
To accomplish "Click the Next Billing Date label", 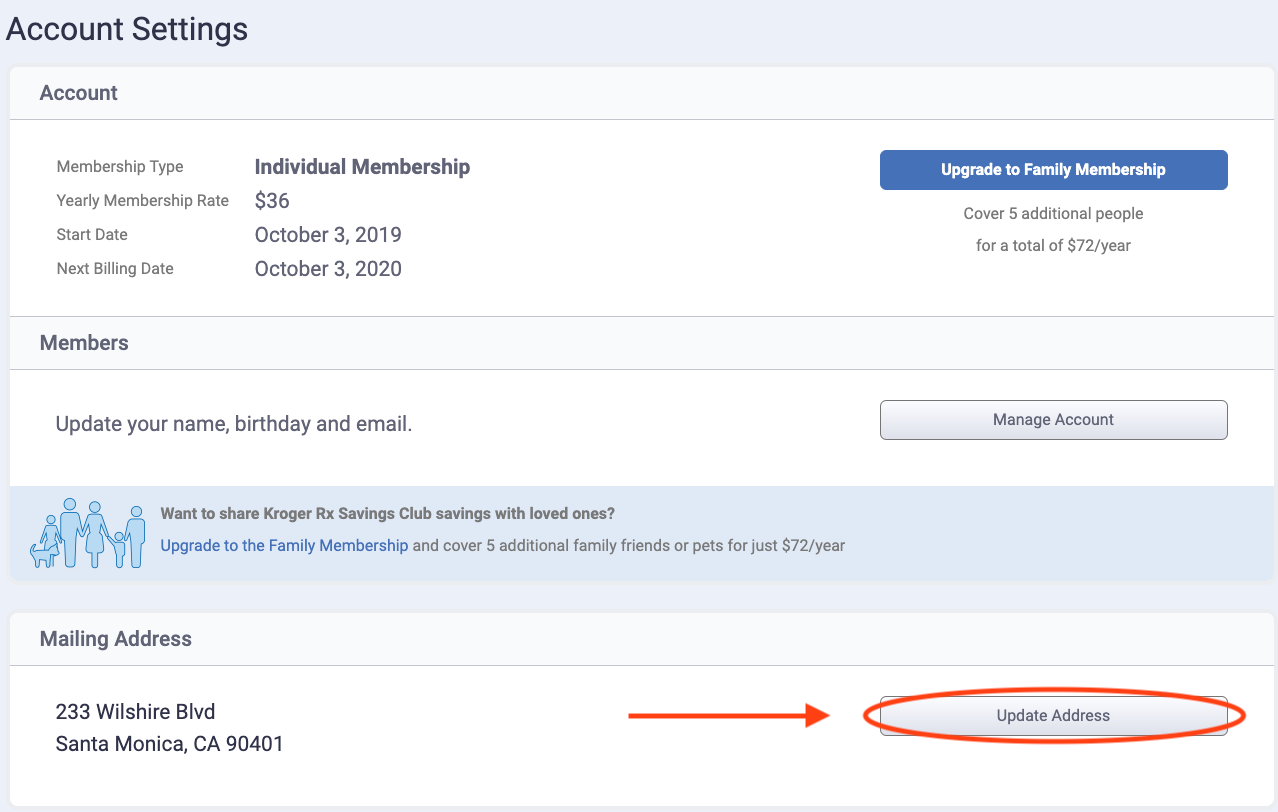I will pos(115,269).
